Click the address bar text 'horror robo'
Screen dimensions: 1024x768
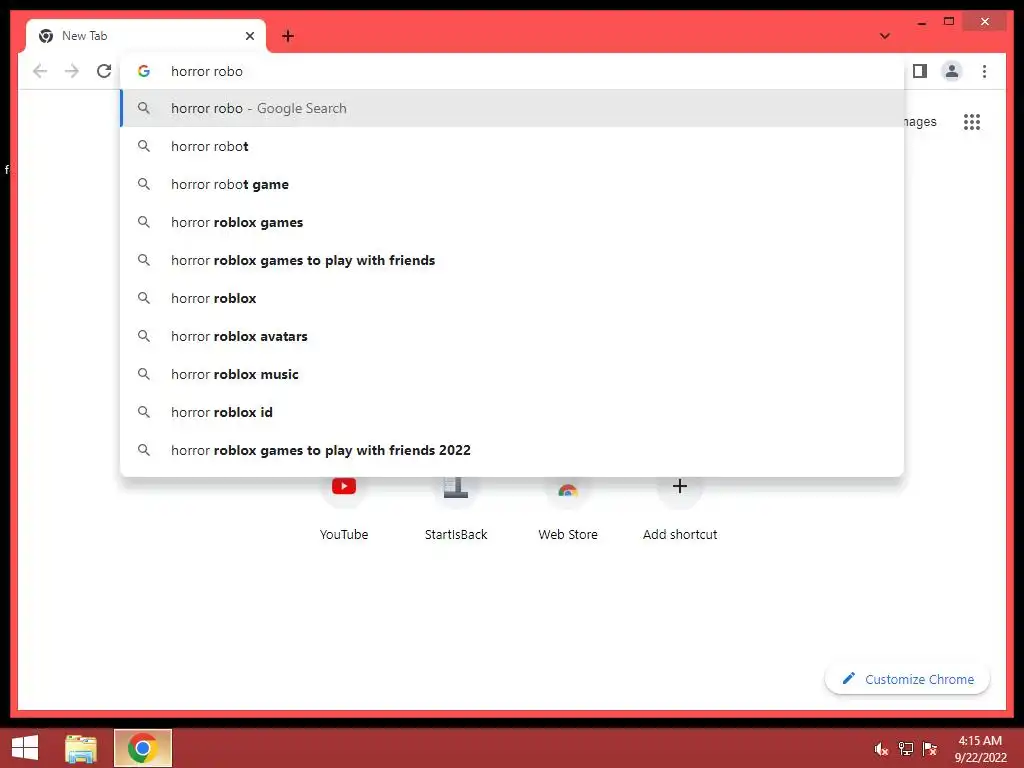[x=206, y=71]
